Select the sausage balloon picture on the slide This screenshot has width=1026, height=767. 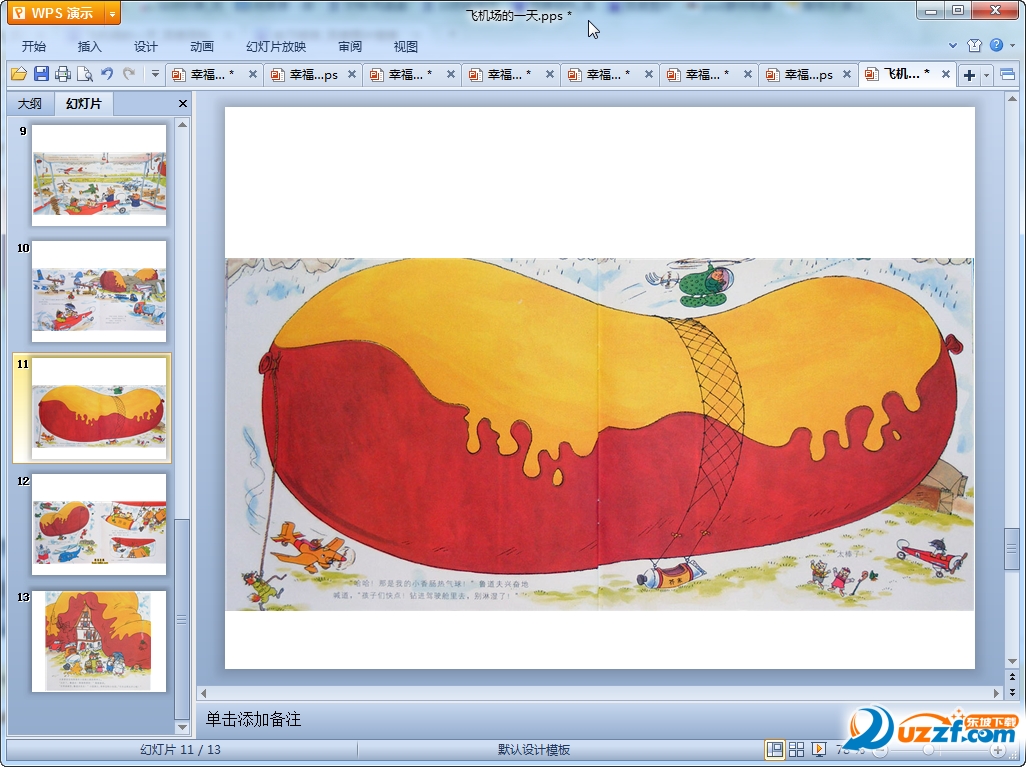pos(599,435)
